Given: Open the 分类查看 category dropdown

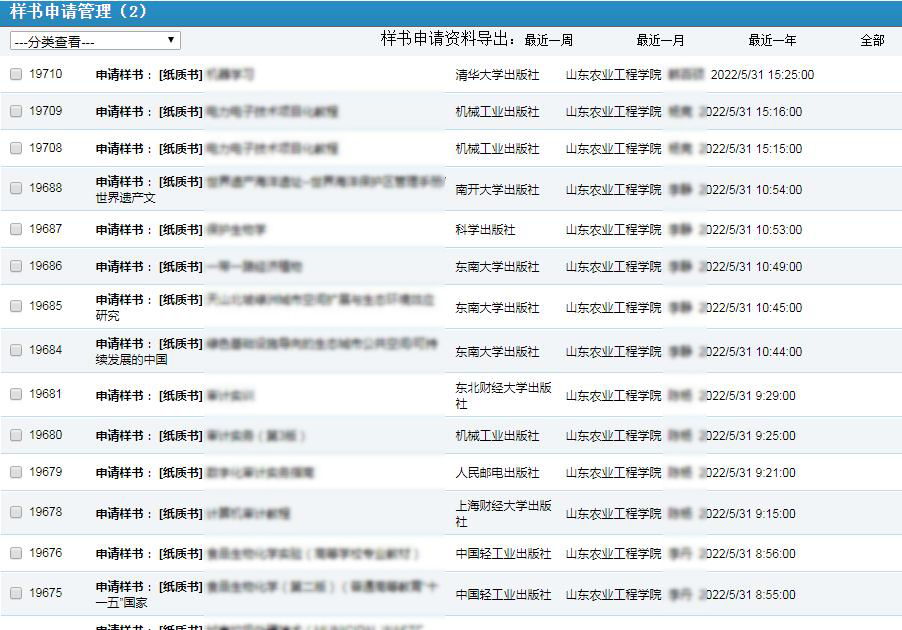Looking at the screenshot, I should pos(95,41).
